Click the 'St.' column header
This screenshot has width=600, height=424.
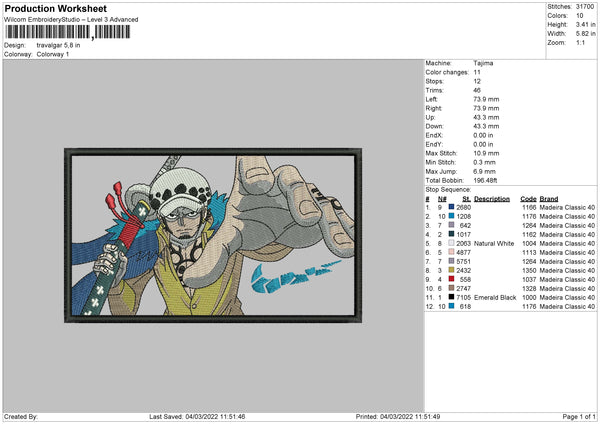(466, 199)
